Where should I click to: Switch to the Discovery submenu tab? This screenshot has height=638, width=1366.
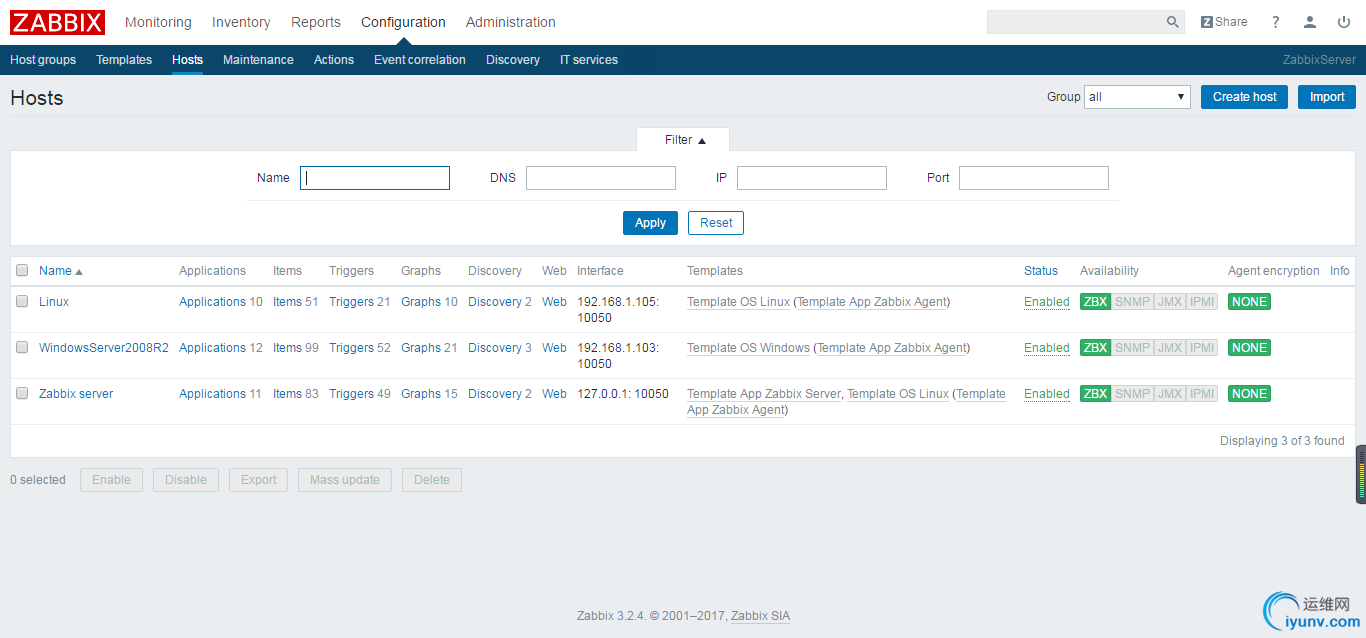(513, 60)
